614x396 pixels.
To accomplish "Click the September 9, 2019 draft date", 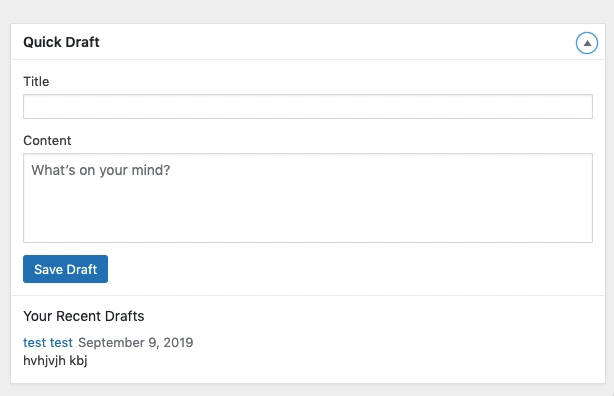I will 135,342.
